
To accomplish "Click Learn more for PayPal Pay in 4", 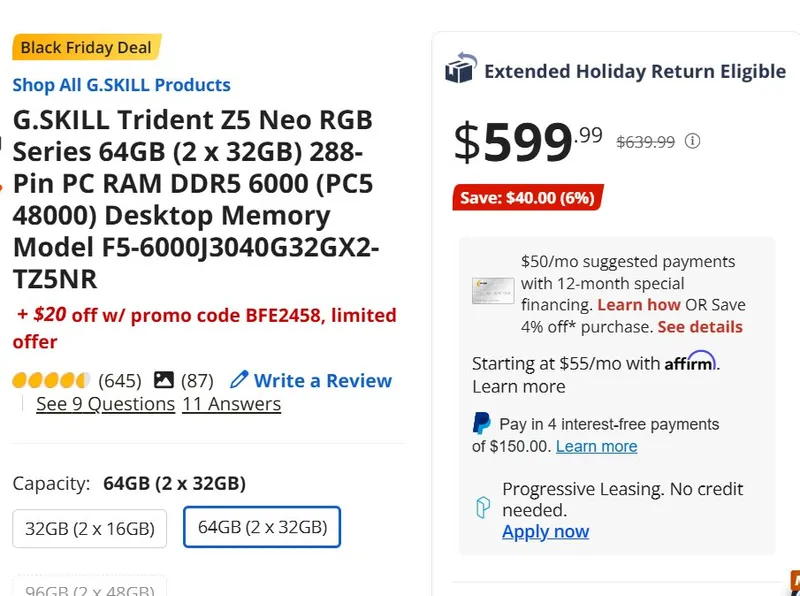I will click(x=596, y=446).
